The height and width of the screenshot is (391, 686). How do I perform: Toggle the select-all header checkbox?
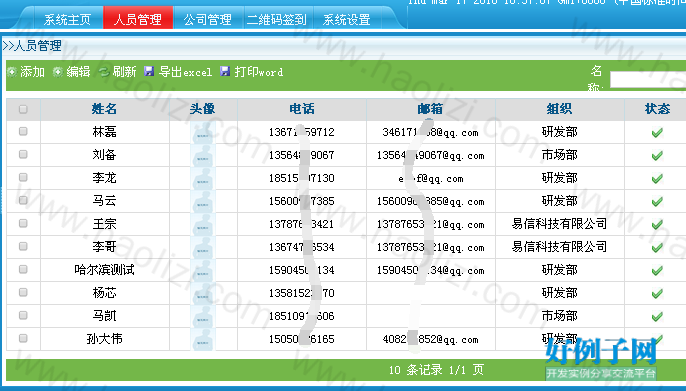23,109
